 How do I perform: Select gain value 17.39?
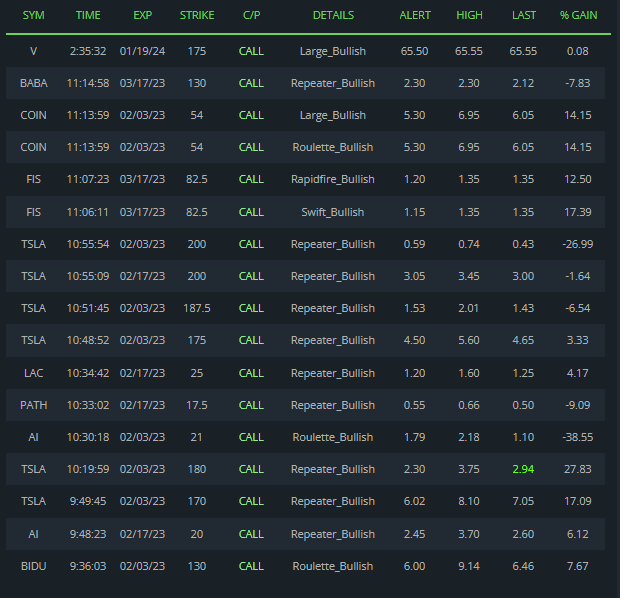coord(578,212)
